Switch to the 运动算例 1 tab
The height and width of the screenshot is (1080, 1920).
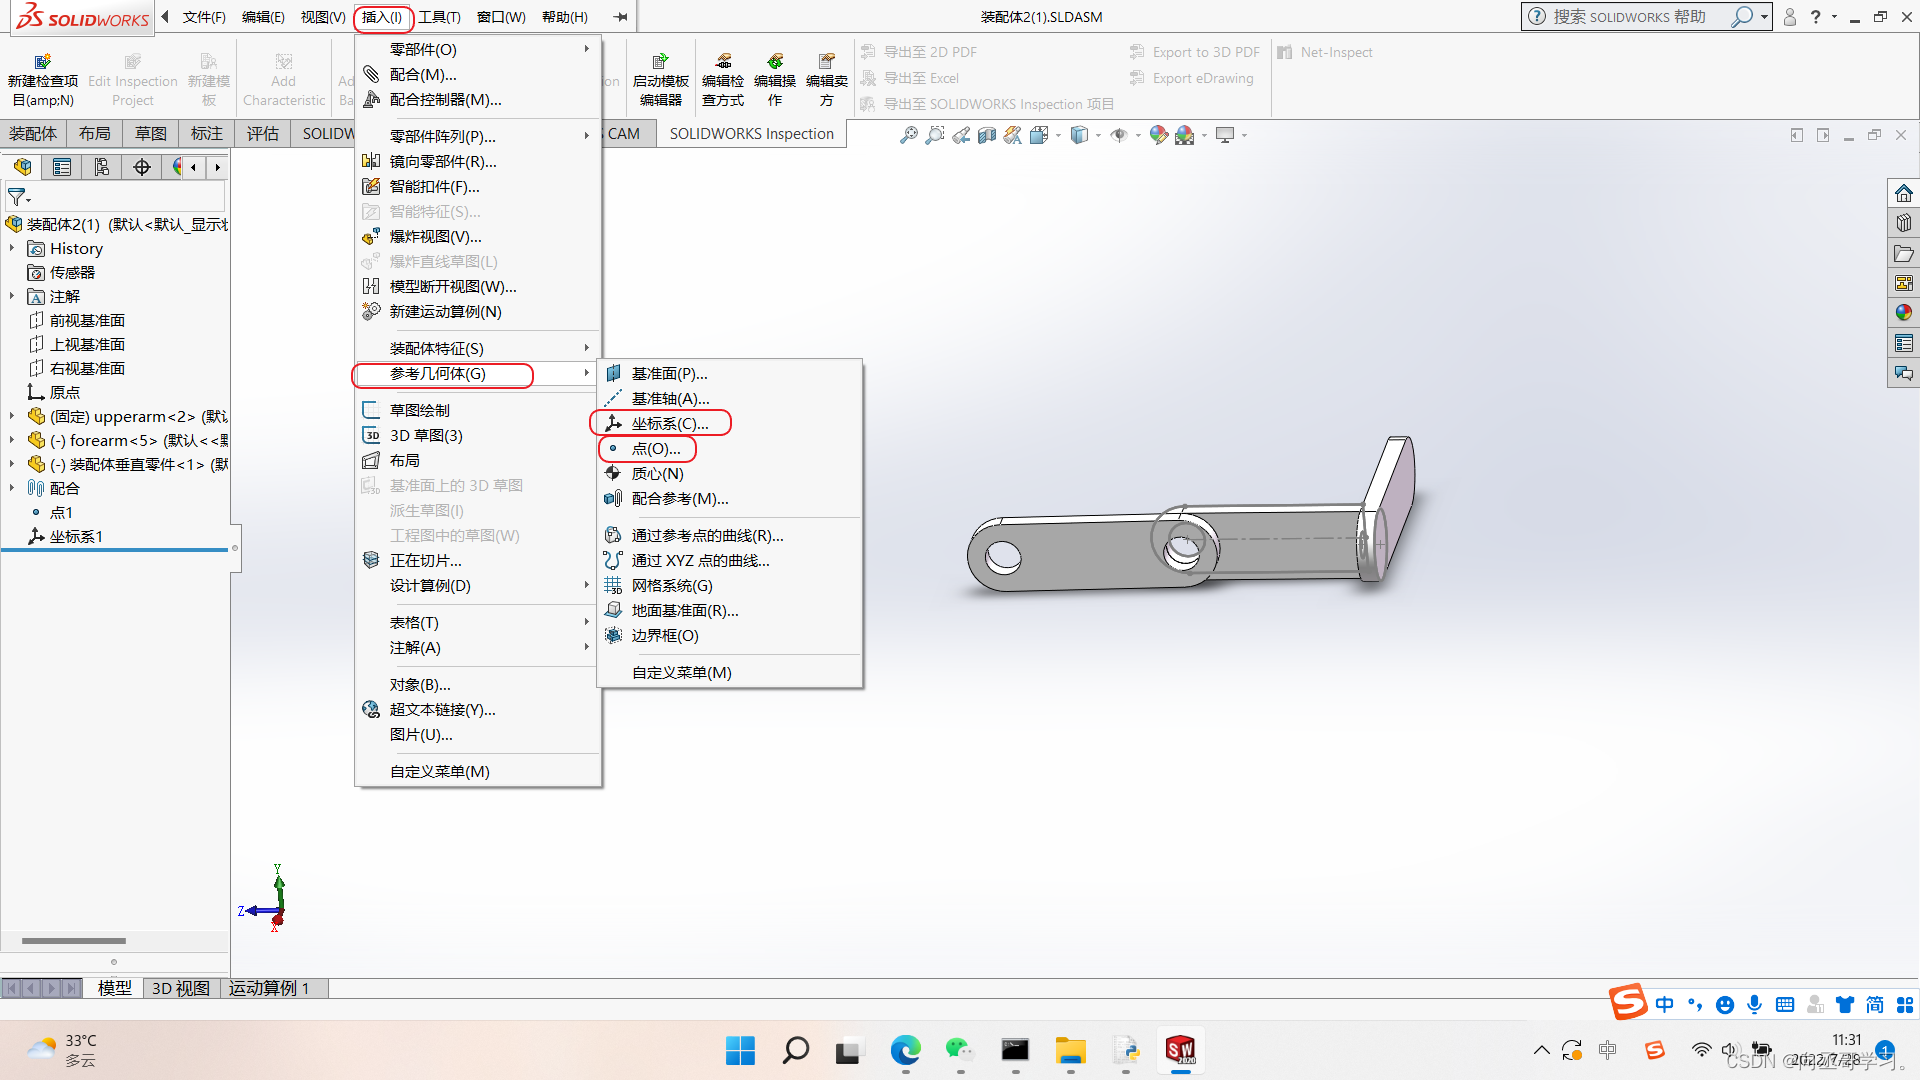click(268, 988)
